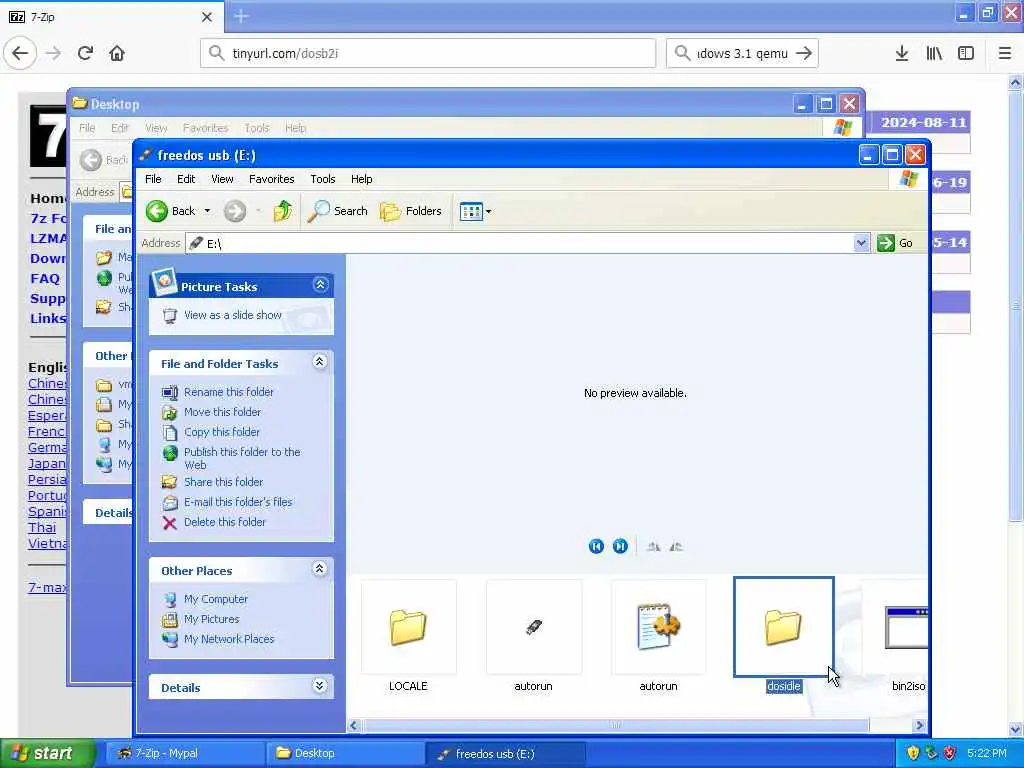Close the 7-Zip browser tab
The height and width of the screenshot is (768, 1024).
click(207, 17)
